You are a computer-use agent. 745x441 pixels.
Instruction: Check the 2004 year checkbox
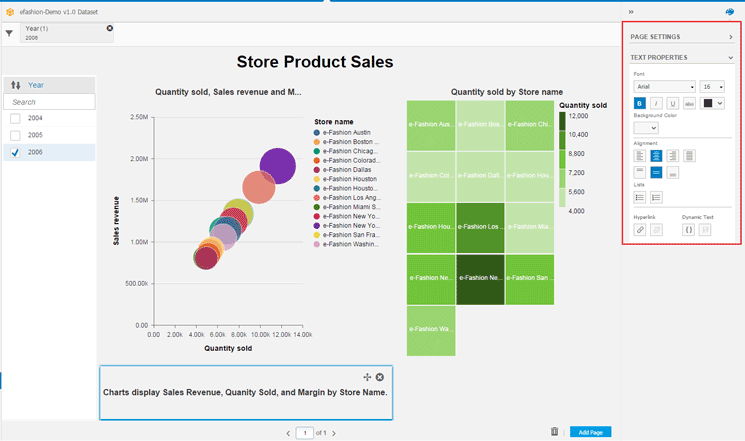15,118
